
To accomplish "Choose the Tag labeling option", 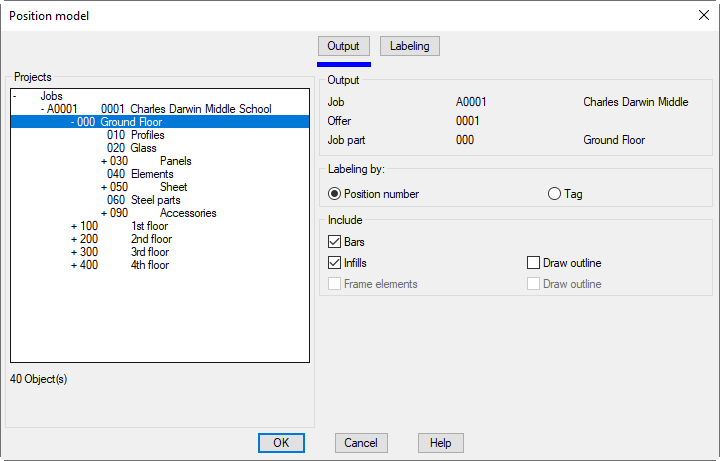I will click(x=555, y=194).
